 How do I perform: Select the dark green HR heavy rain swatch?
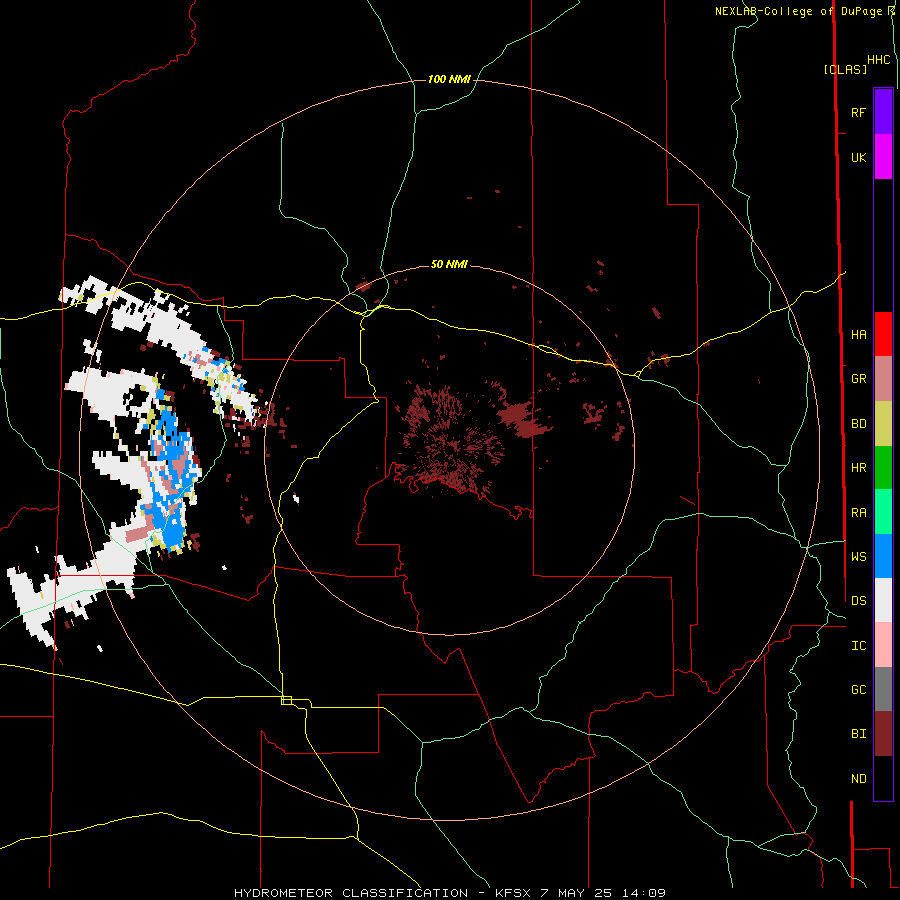pyautogui.click(x=883, y=468)
